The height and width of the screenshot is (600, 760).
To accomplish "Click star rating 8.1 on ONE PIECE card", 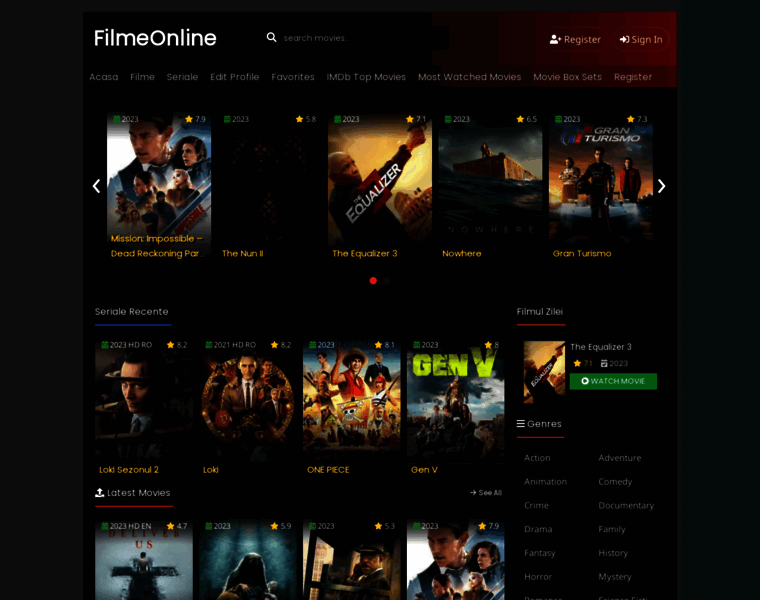I will [x=384, y=345].
